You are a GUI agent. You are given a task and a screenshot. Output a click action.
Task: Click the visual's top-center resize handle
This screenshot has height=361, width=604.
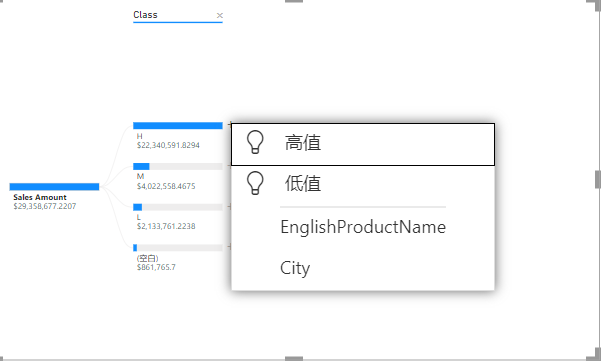(294, 1)
